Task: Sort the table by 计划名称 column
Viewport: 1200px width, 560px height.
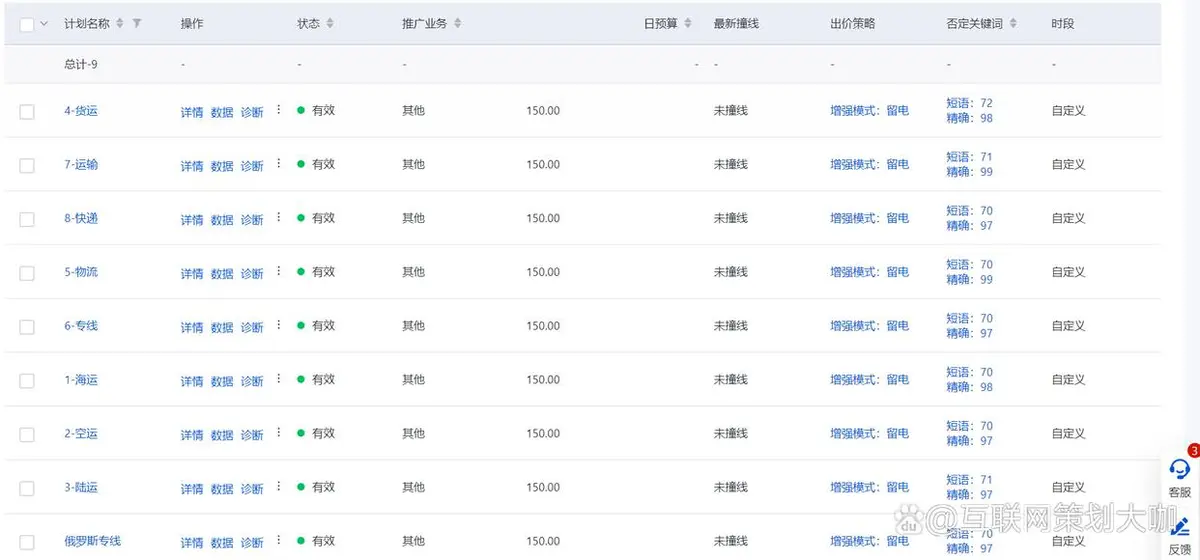Action: 120,23
